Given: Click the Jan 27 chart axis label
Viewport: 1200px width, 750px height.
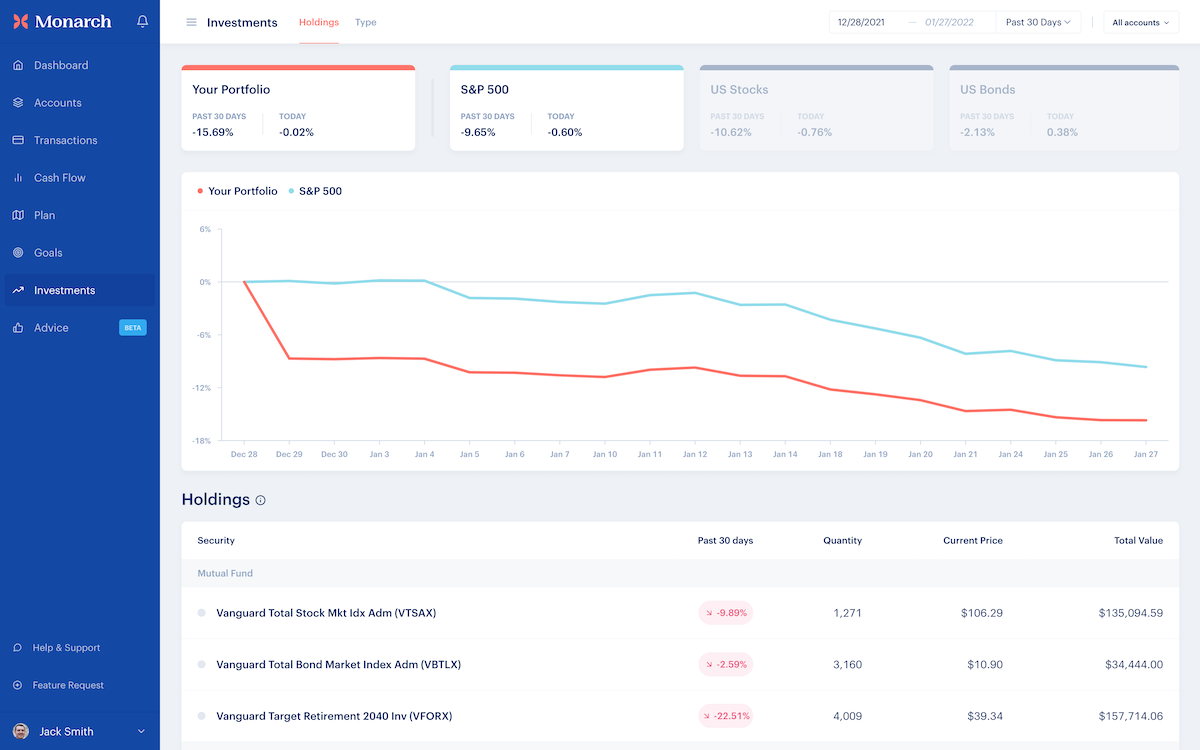Looking at the screenshot, I should pos(1146,454).
